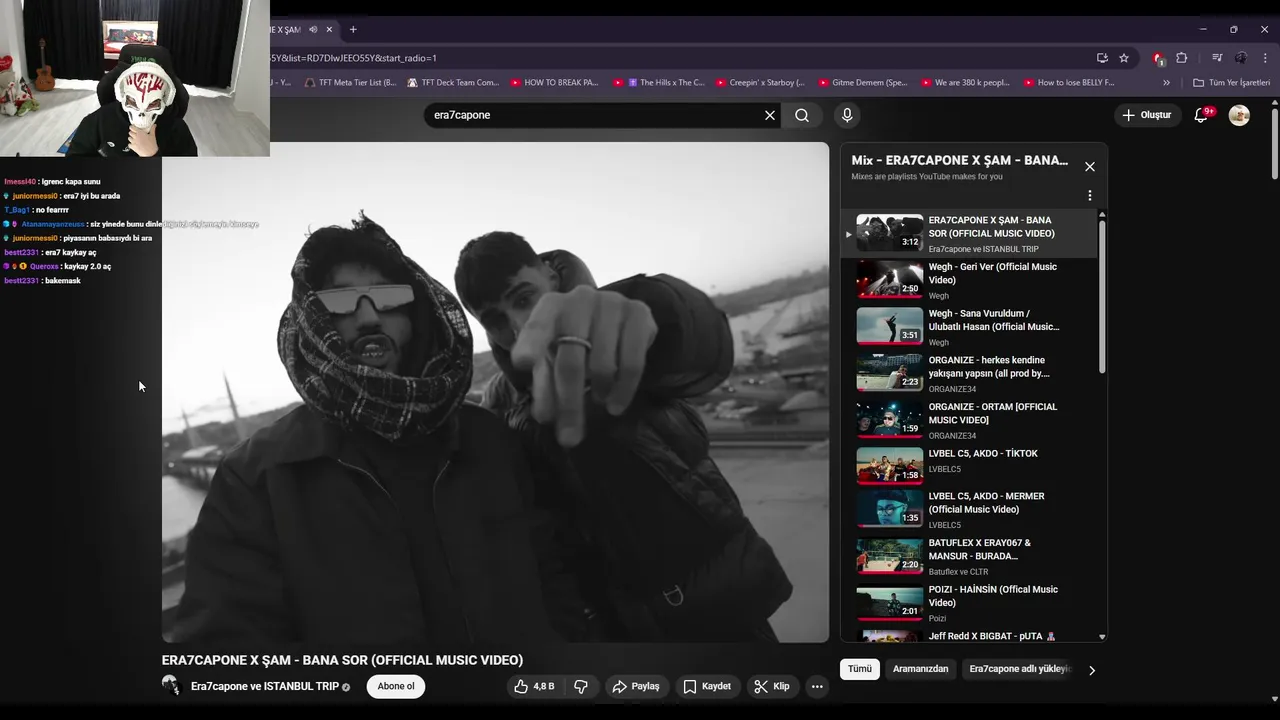Play LVBEL C5, AKDO - MERMER

click(968, 509)
